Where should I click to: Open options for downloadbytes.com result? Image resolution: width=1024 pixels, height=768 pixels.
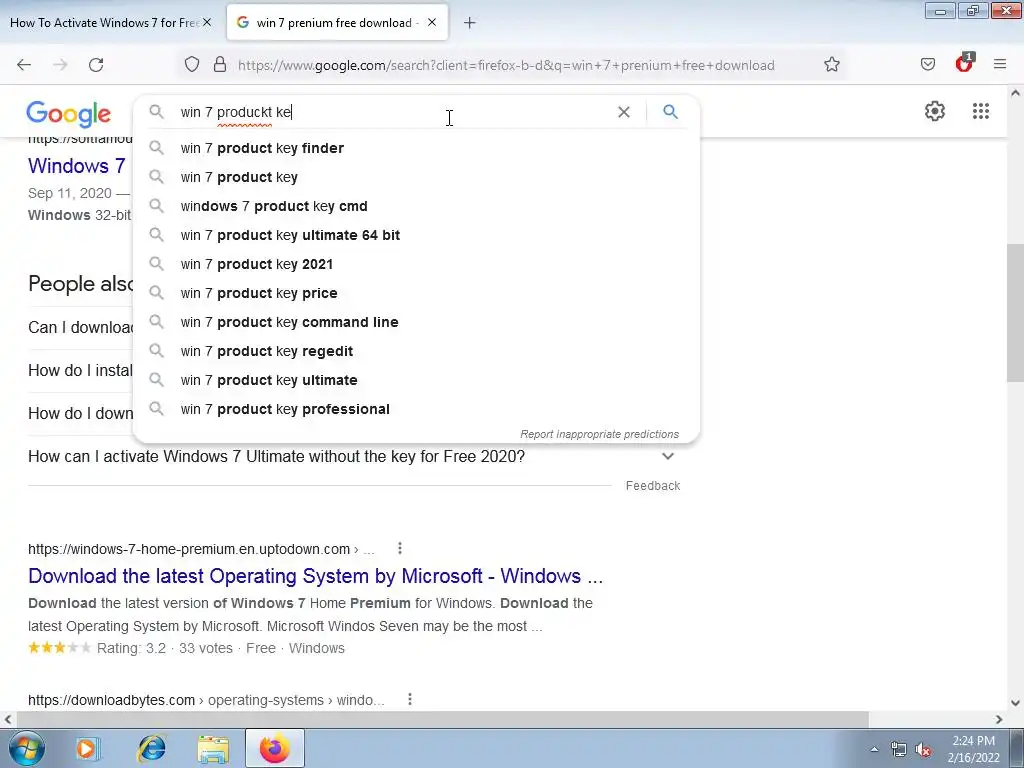(x=409, y=699)
